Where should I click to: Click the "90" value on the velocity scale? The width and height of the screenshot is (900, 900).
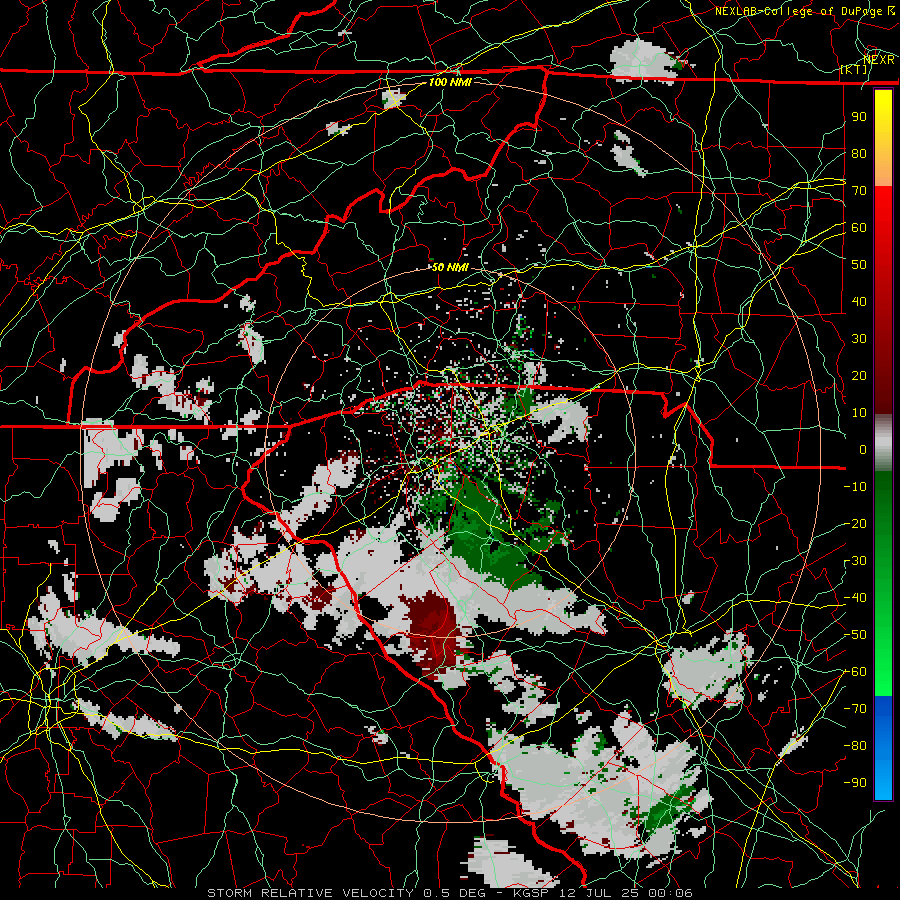[x=859, y=117]
